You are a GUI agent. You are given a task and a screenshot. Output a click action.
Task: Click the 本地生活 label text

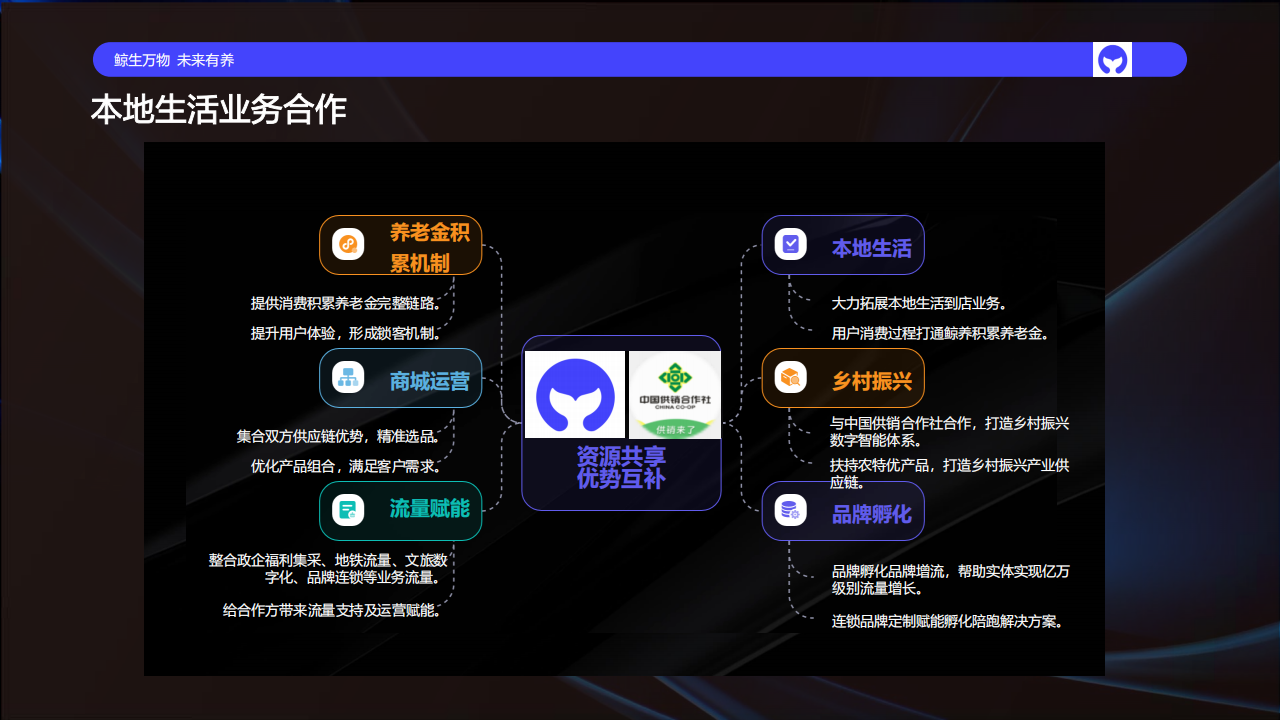tap(872, 248)
